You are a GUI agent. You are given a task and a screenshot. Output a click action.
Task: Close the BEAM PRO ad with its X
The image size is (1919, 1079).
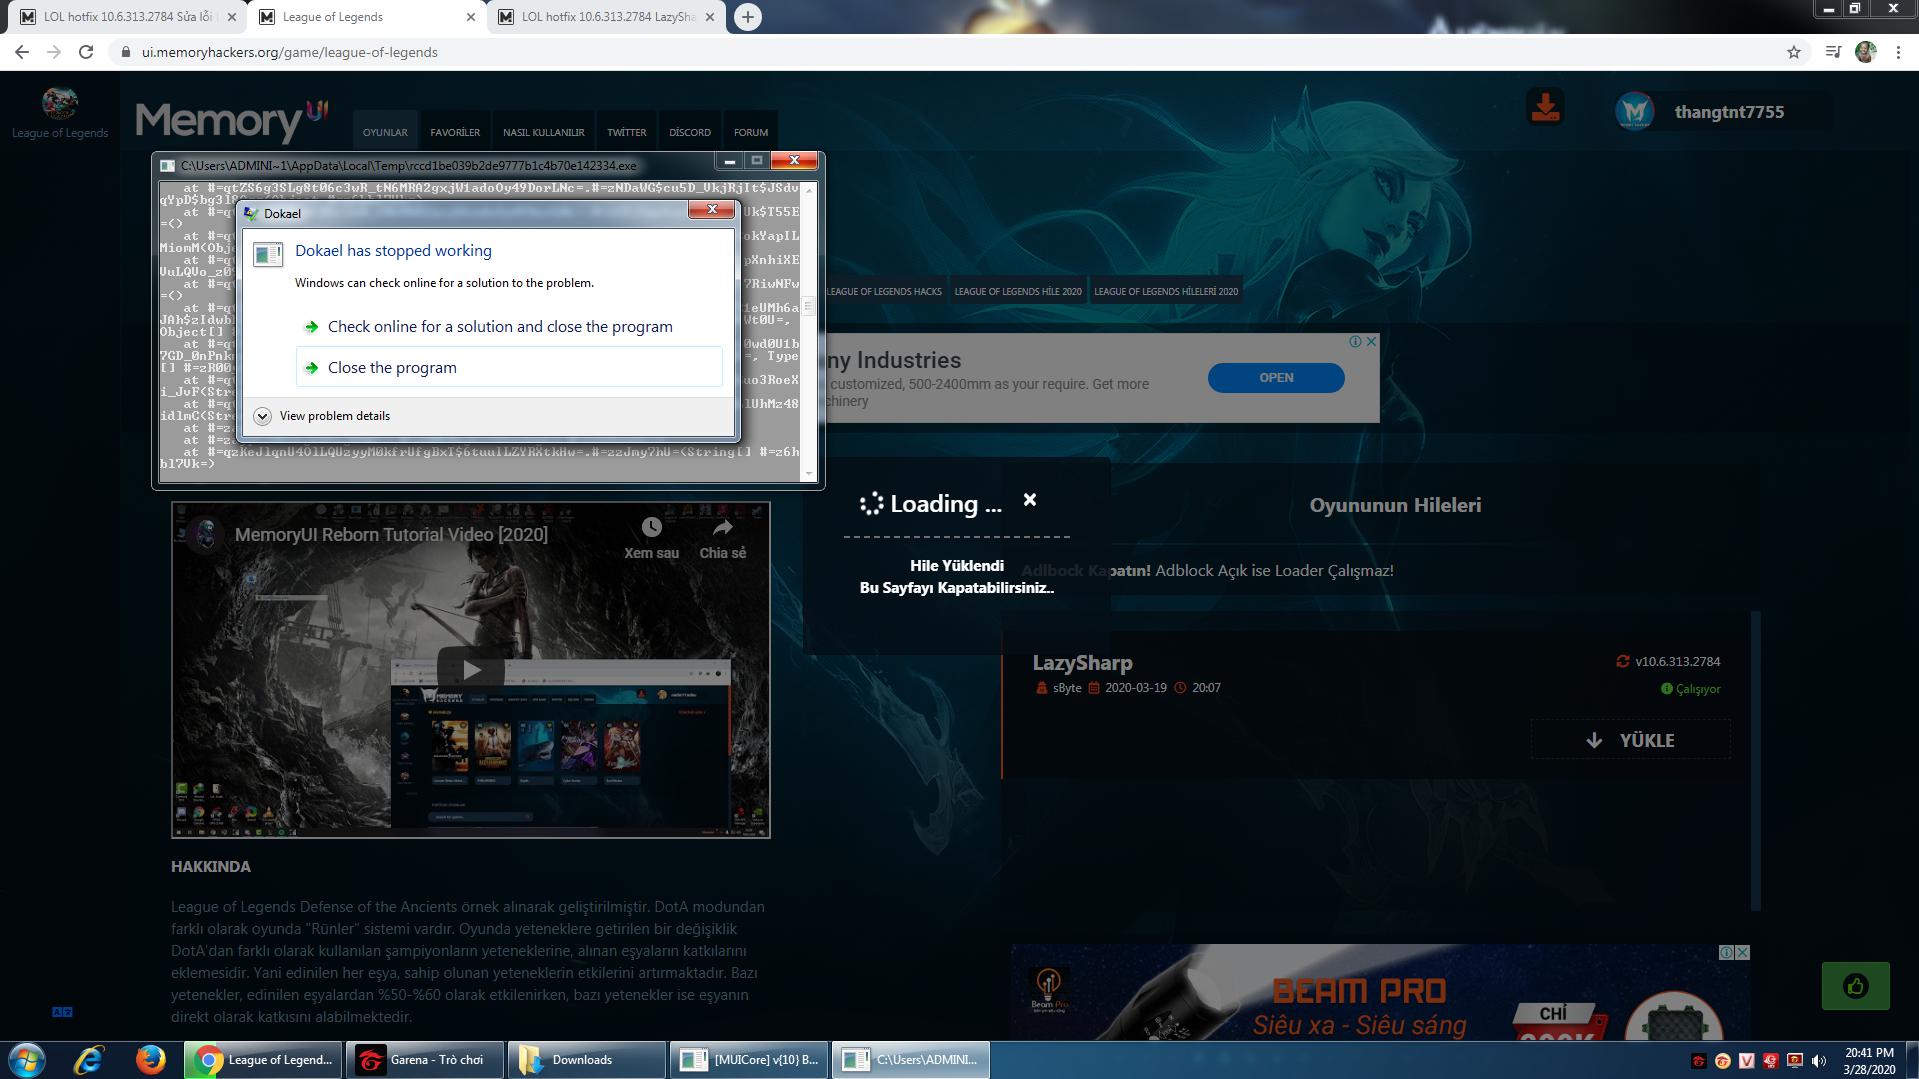[x=1743, y=953]
